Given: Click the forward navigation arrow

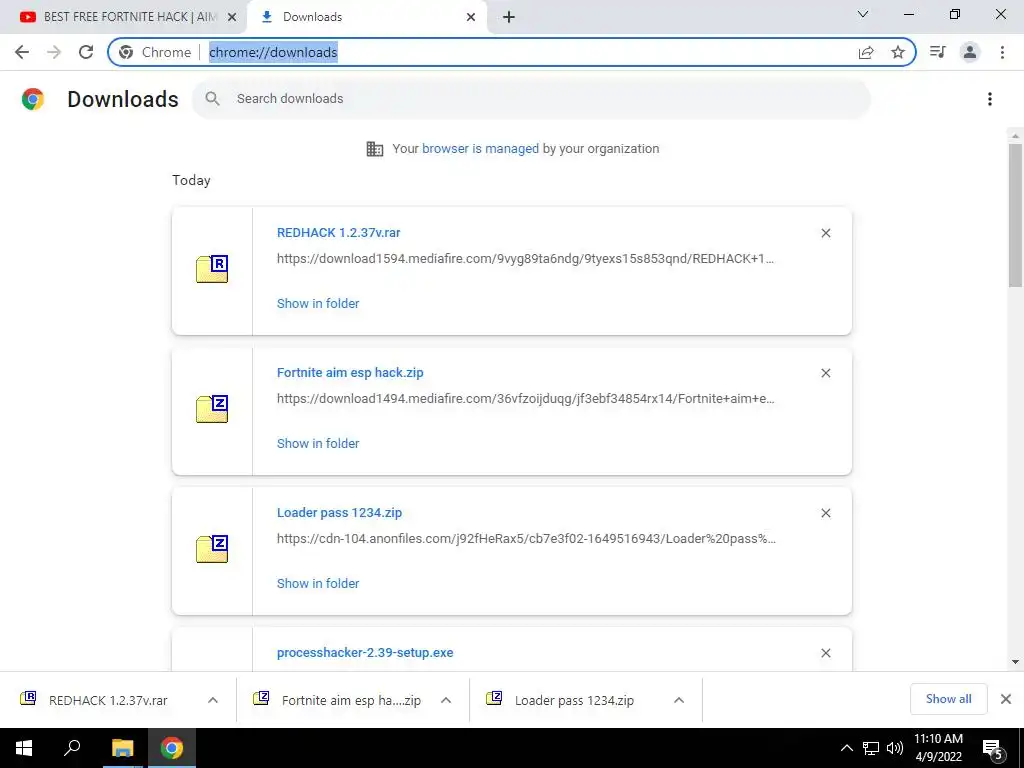Looking at the screenshot, I should pyautogui.click(x=54, y=52).
